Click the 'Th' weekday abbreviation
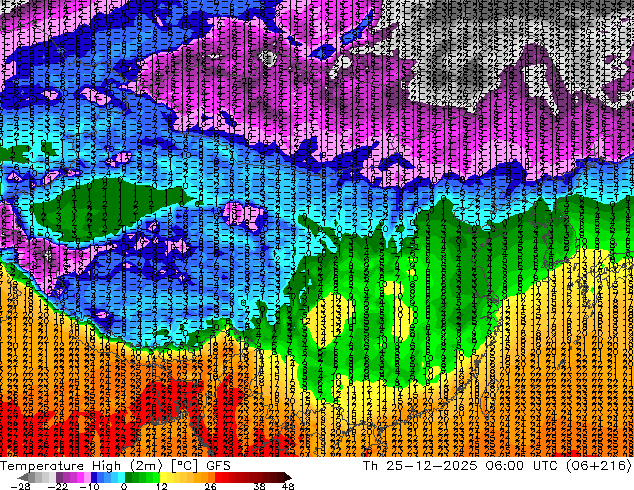Screen dimensions: 634x490 point(370,466)
